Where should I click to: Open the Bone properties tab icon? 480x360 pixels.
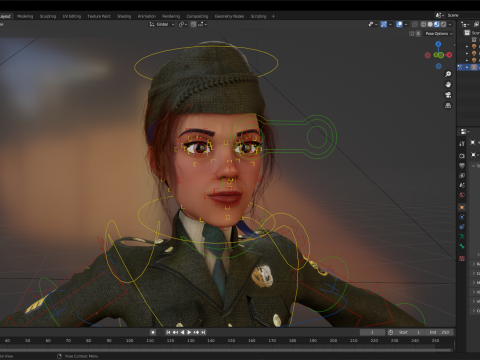tap(462, 246)
